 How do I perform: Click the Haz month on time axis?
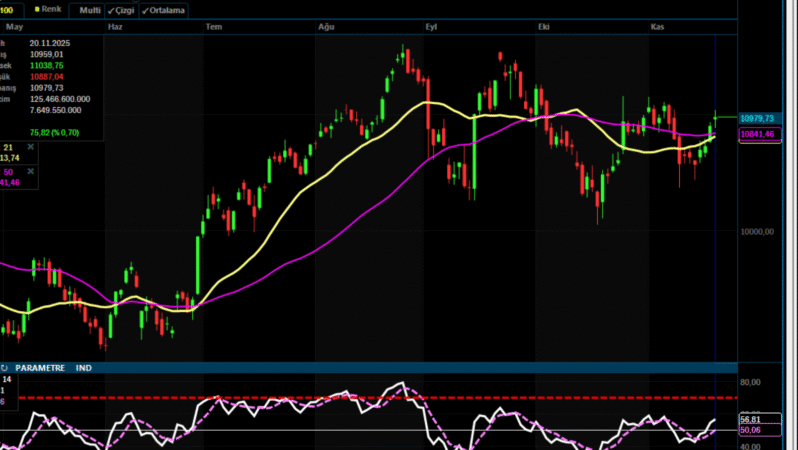[x=115, y=27]
